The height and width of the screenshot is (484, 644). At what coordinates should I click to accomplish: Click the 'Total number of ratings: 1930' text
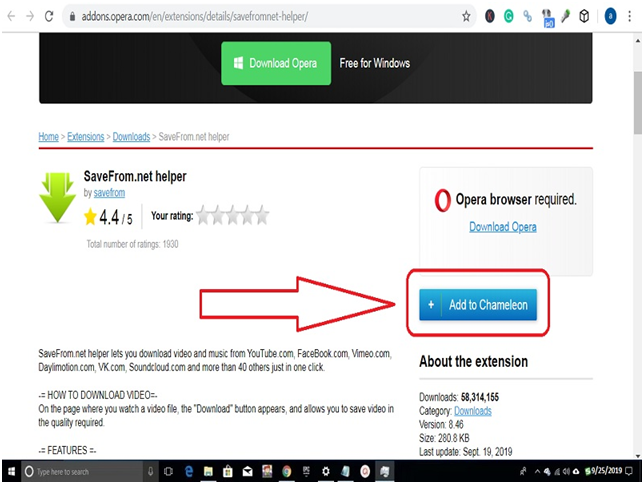click(132, 244)
